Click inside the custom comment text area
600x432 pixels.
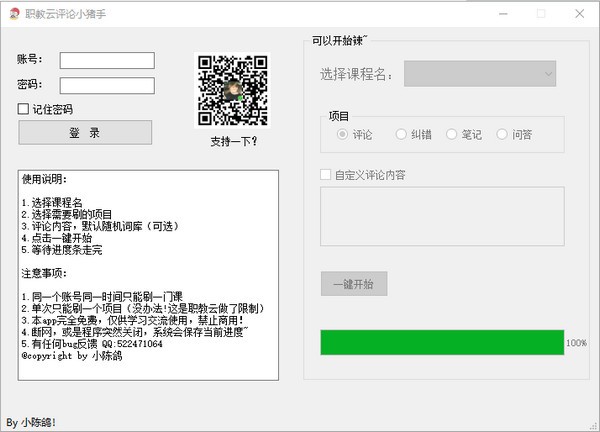pos(442,216)
